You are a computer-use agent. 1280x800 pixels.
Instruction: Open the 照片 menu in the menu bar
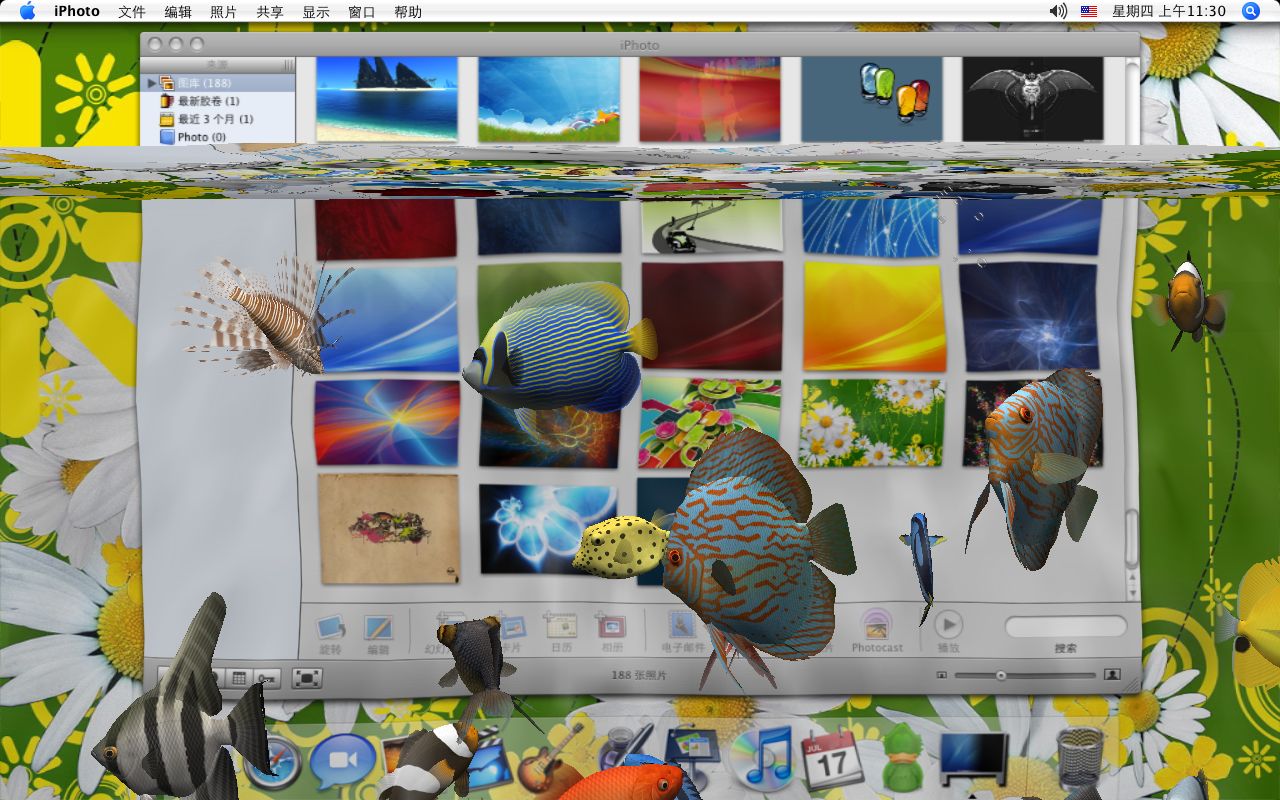[224, 12]
